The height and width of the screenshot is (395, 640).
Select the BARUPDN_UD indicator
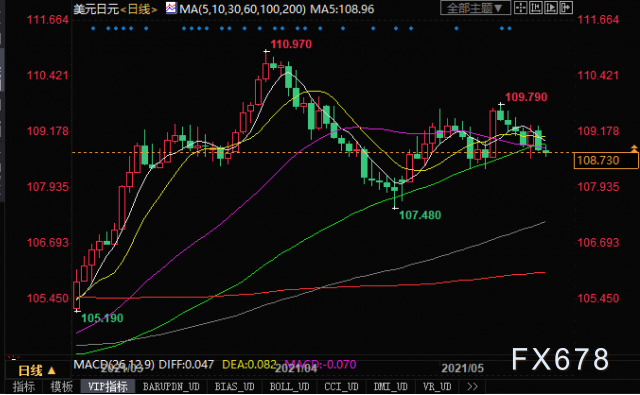pos(171,386)
